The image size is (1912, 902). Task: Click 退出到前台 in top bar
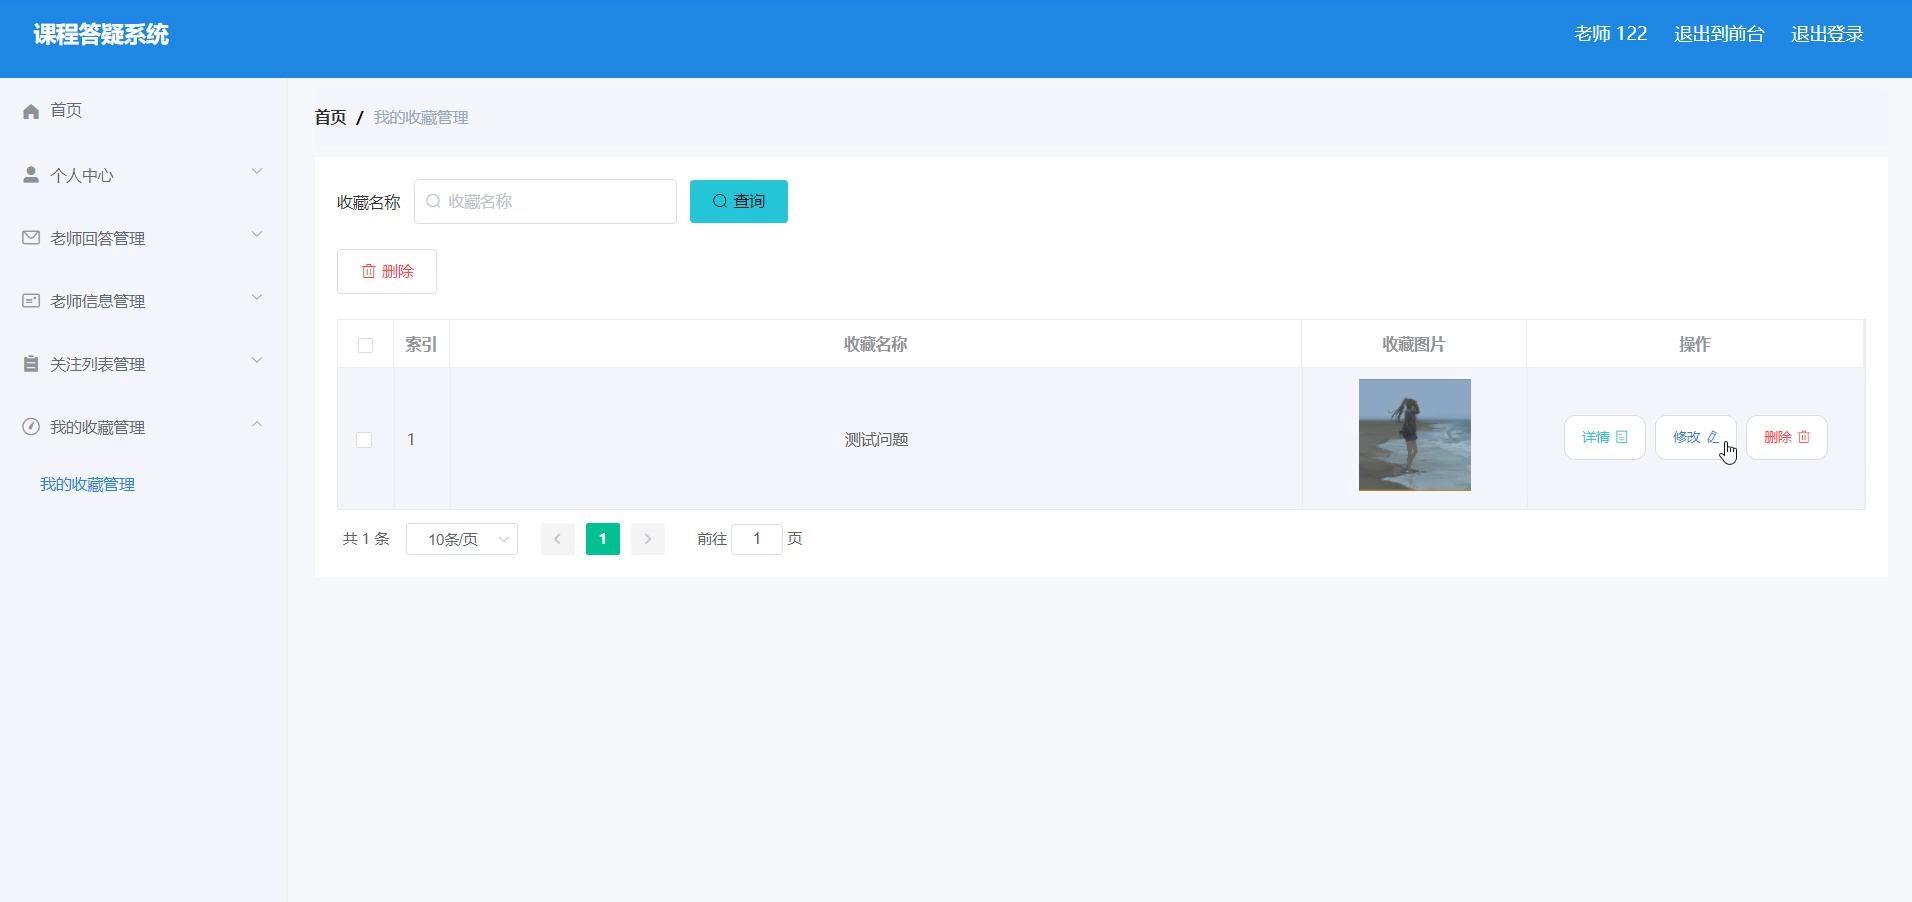[1719, 34]
